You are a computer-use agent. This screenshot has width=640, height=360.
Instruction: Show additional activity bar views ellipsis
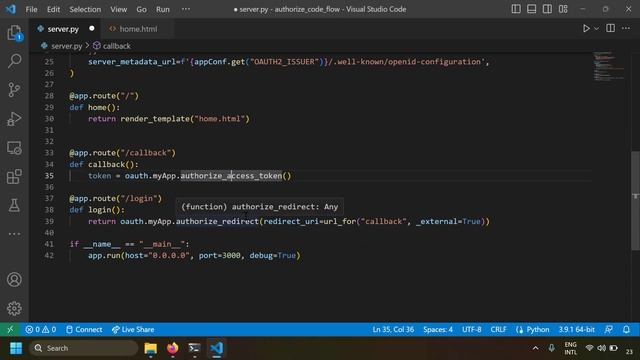point(14,234)
